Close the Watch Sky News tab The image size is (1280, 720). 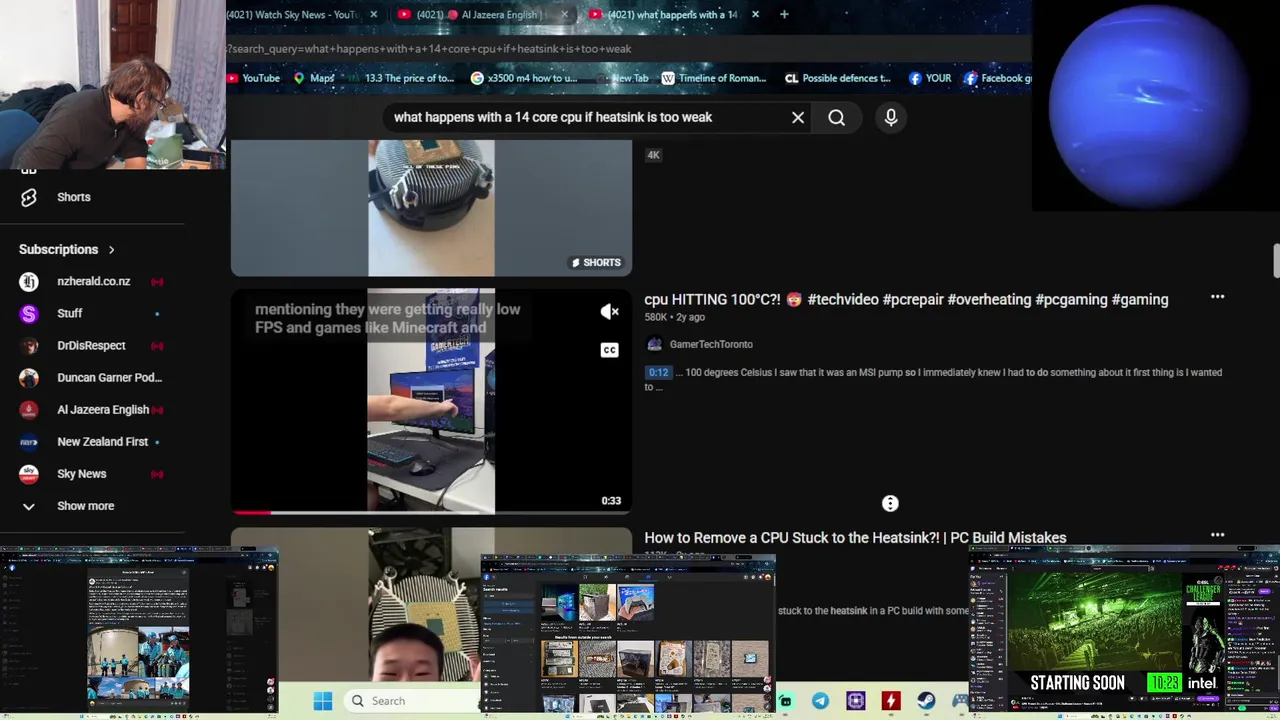[373, 15]
